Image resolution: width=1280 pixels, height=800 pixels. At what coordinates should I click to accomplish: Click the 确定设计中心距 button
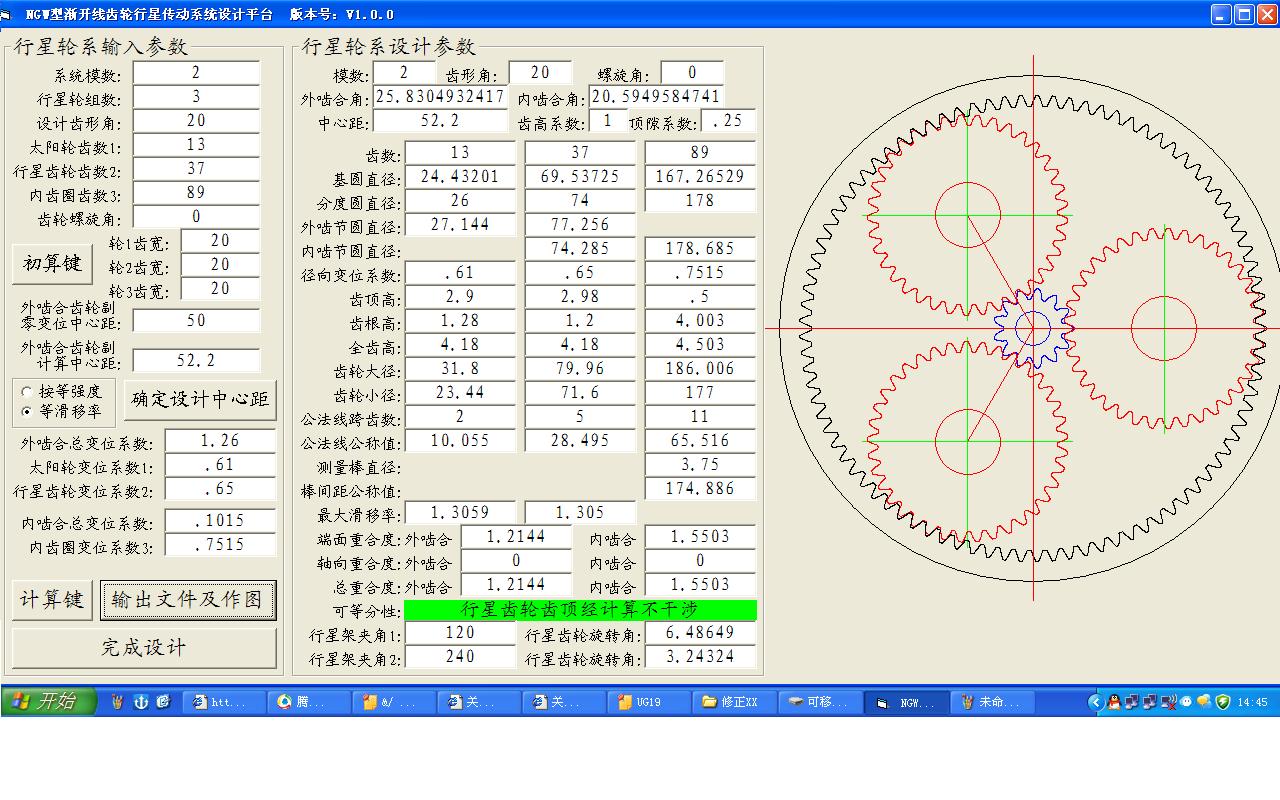(x=200, y=400)
